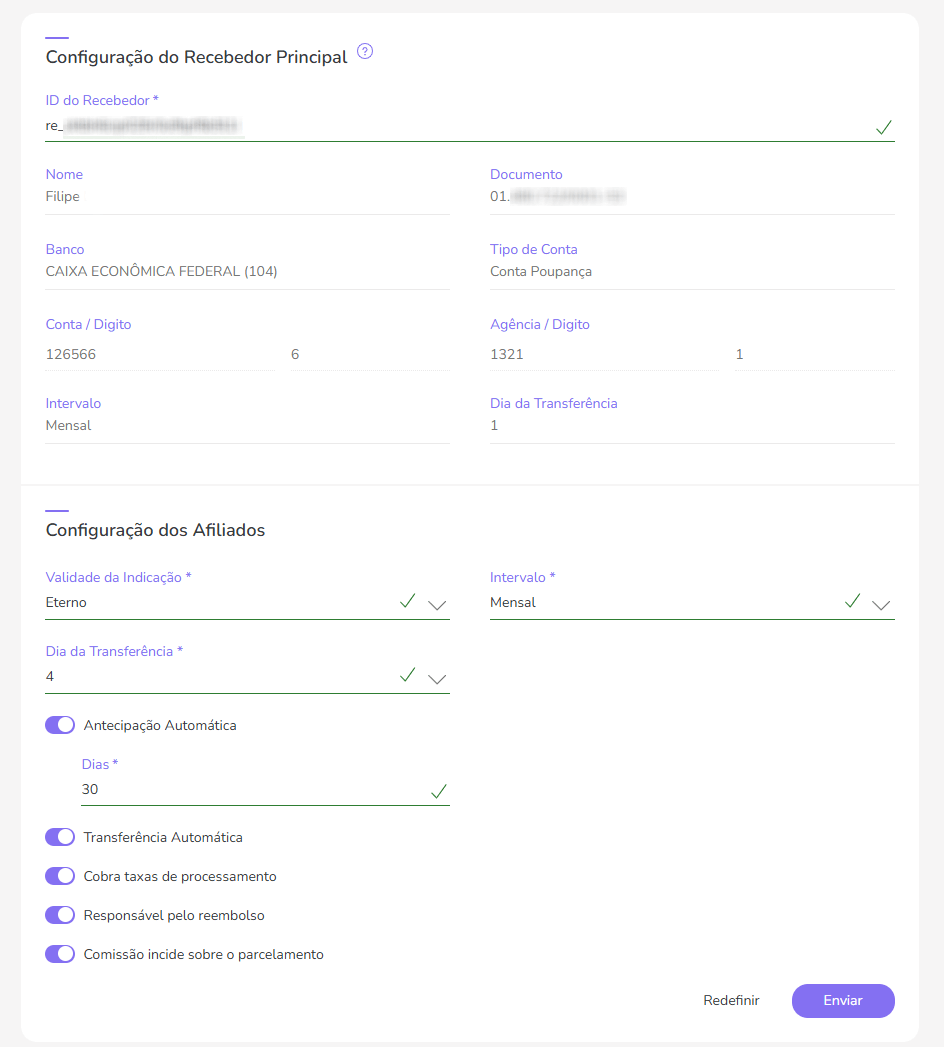Click the help icon beside Configuração do Recebedor Principal

tap(365, 52)
